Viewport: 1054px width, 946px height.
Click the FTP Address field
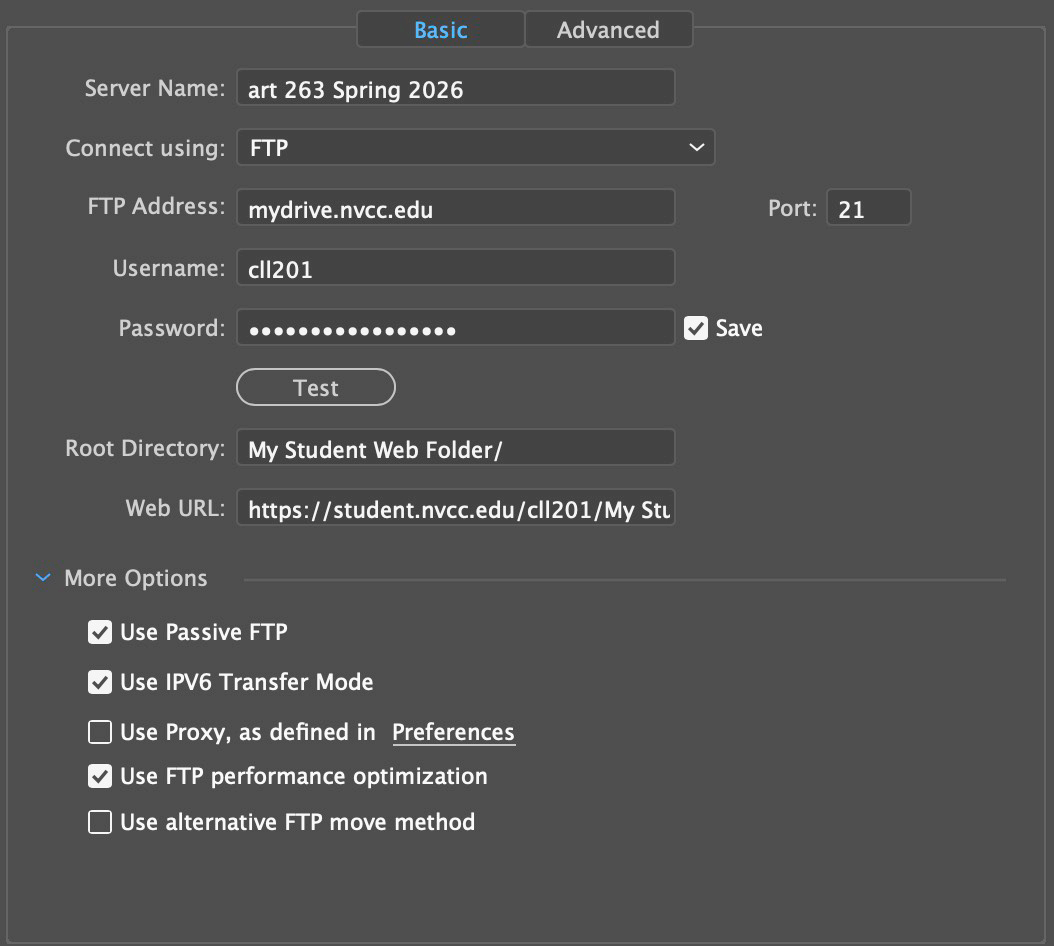(455, 209)
